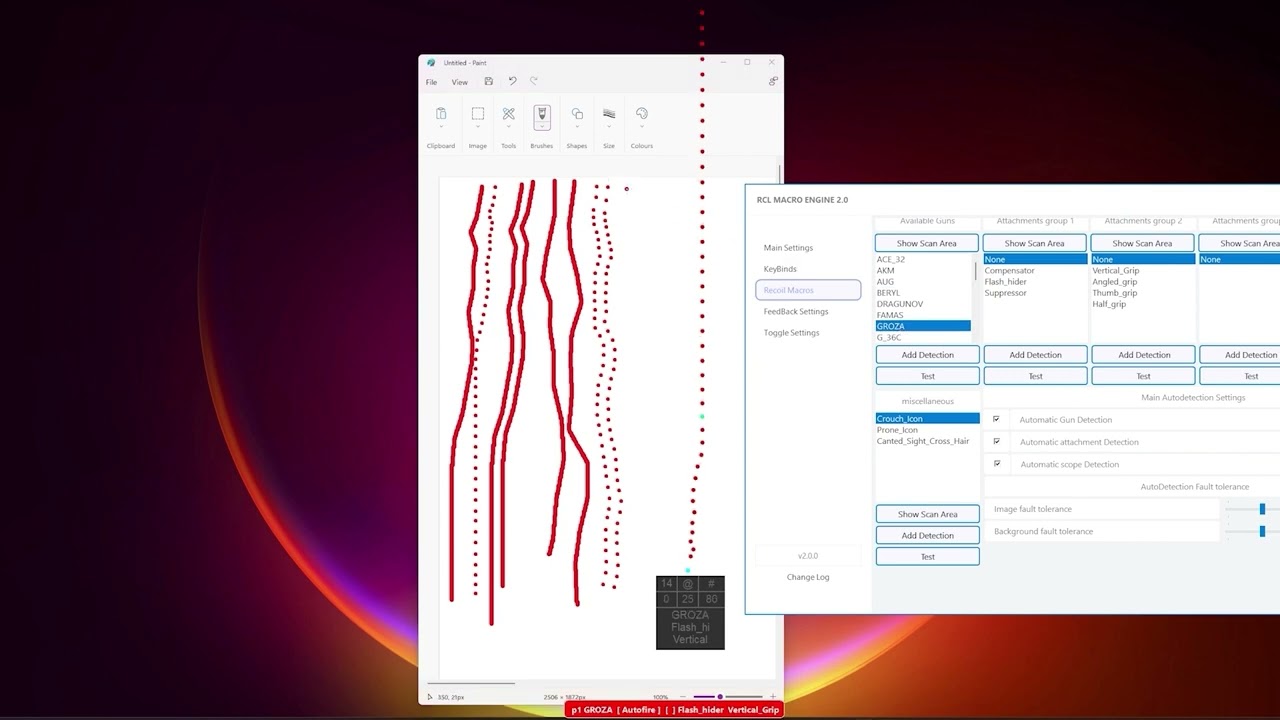The height and width of the screenshot is (720, 1280).
Task: Click Show Scan Area under Available Guns
Action: coord(927,243)
